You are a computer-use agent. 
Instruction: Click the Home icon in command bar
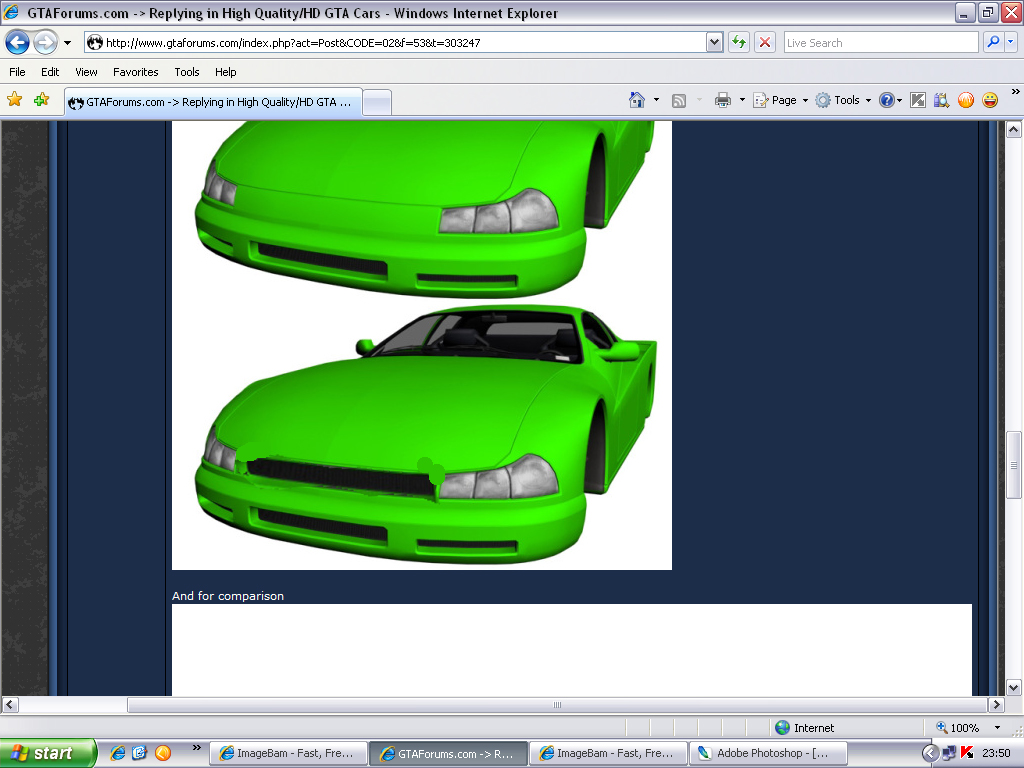pos(637,100)
